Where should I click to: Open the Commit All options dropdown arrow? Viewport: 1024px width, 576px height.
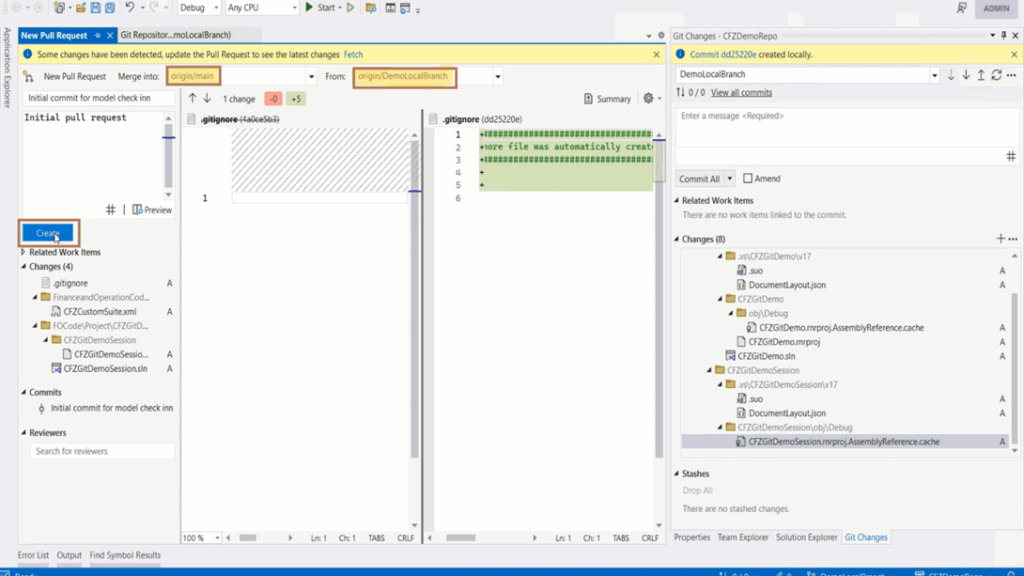point(729,178)
